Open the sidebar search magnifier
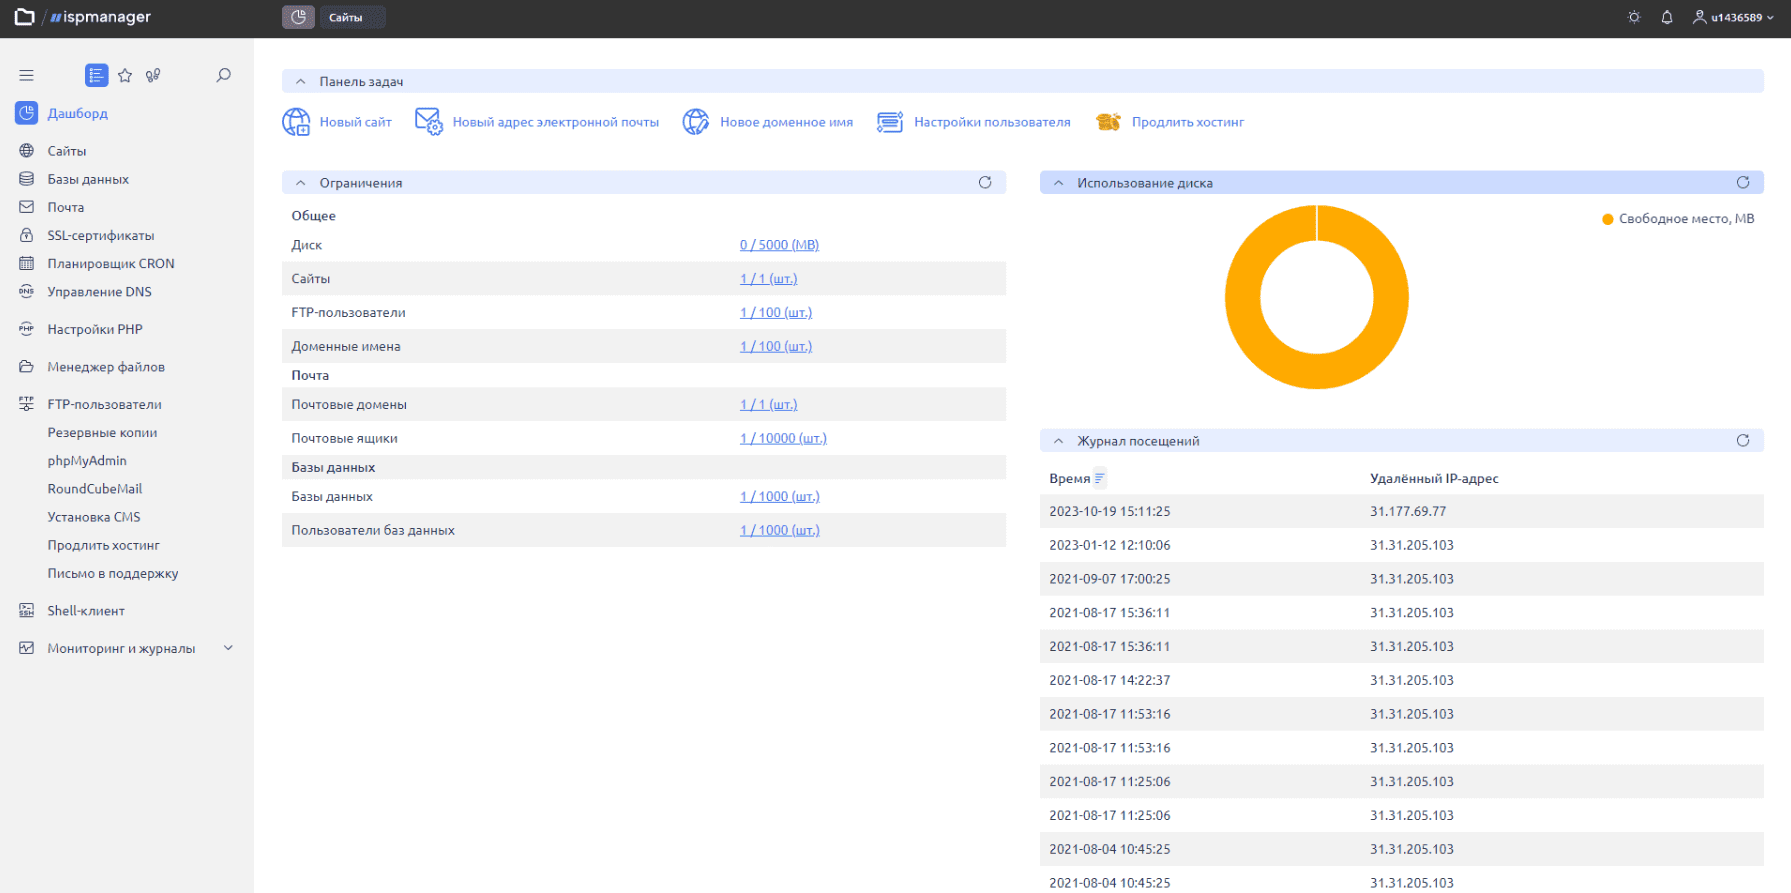The width and height of the screenshot is (1791, 893). (224, 75)
